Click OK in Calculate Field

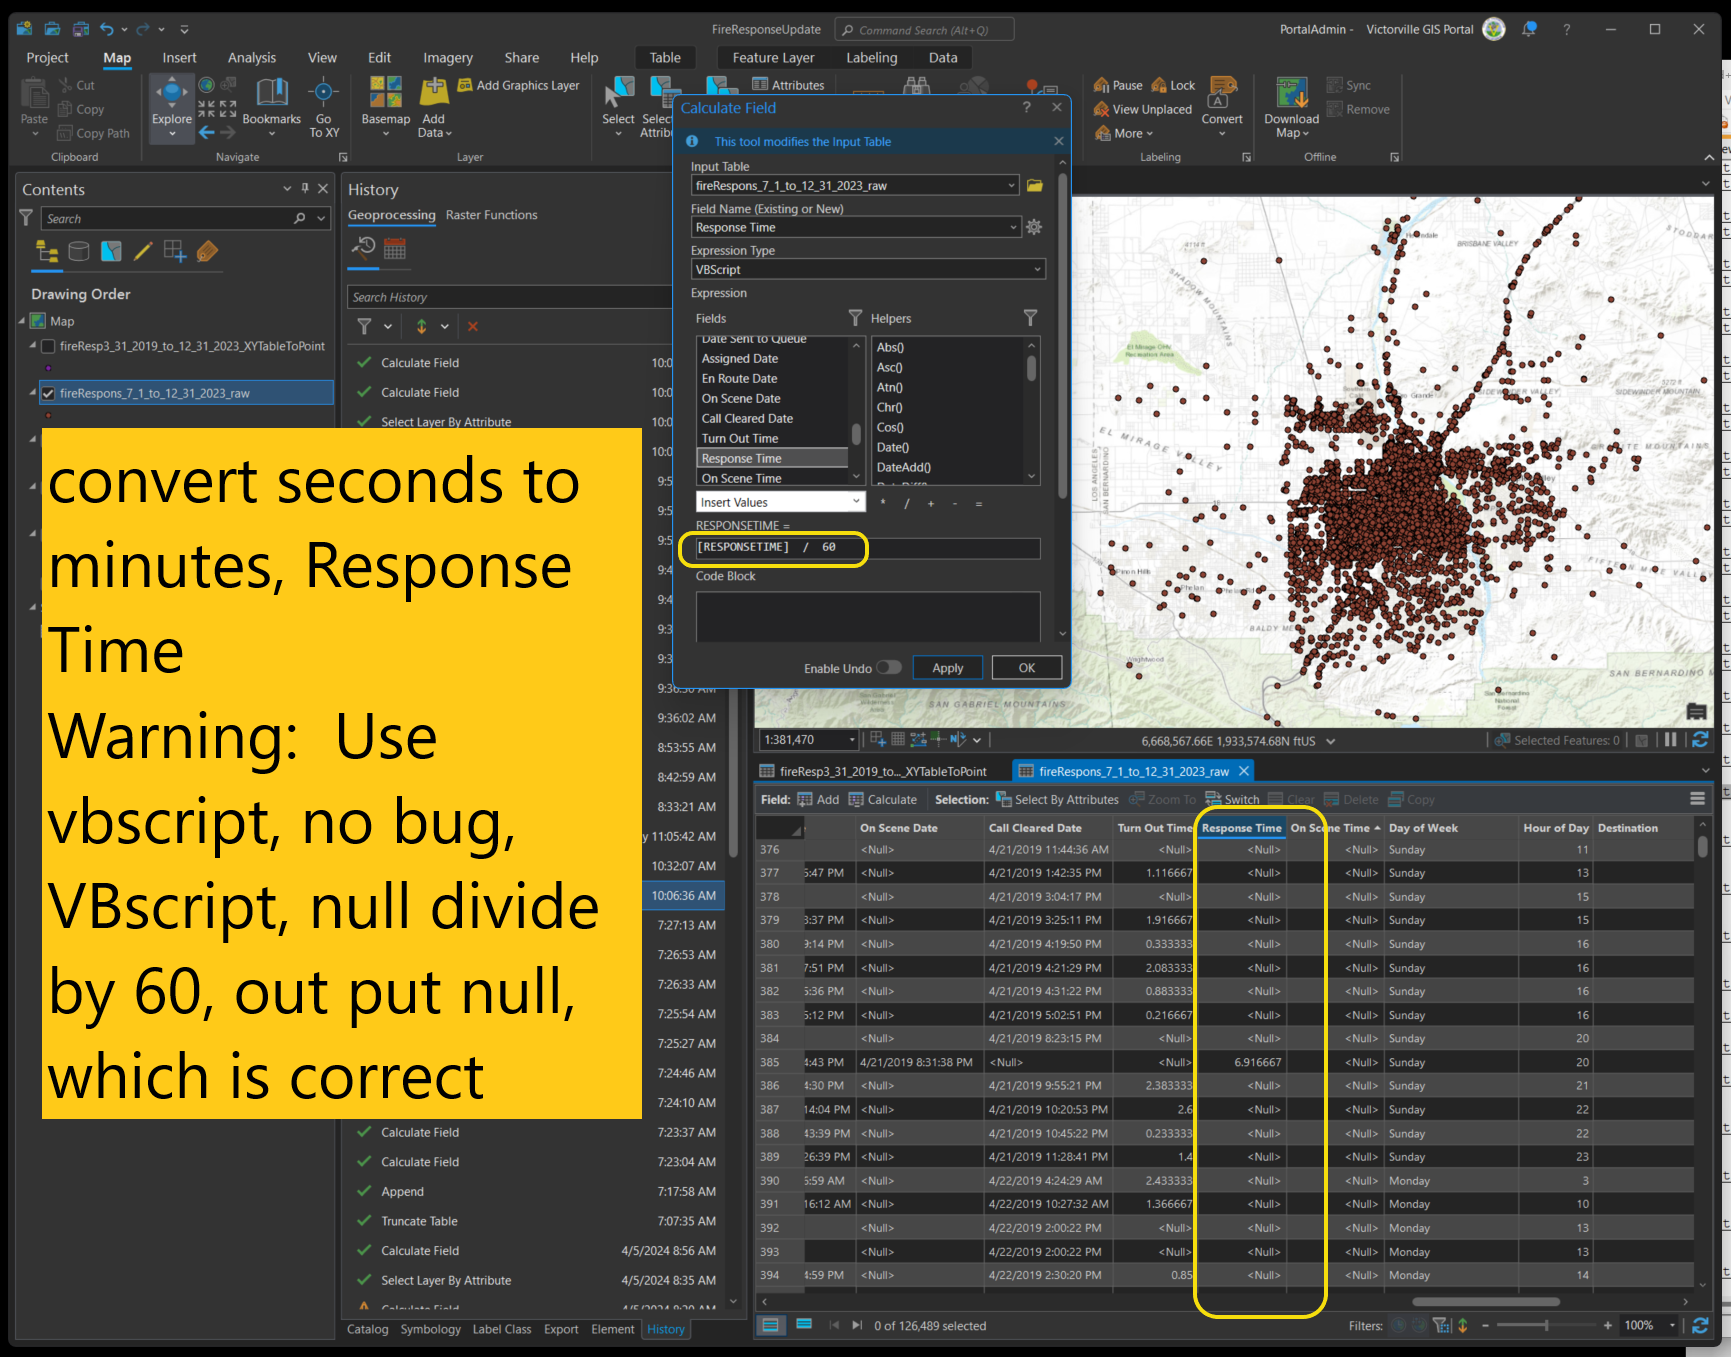coord(1026,668)
